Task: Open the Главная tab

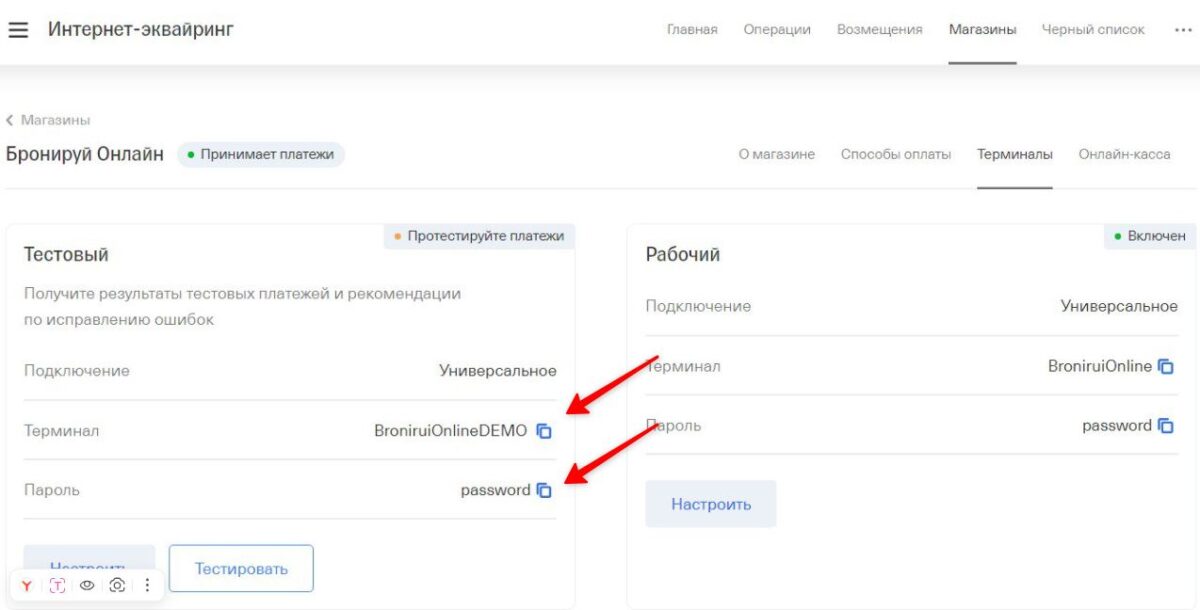Action: [692, 30]
